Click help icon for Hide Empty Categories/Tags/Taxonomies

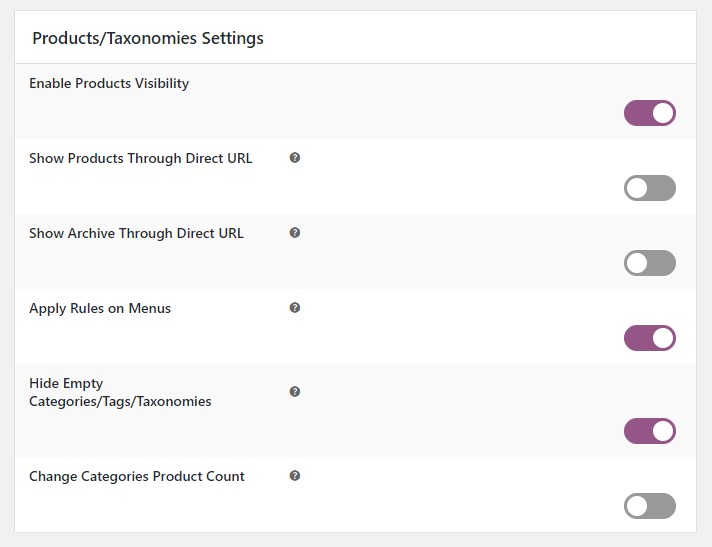point(295,391)
